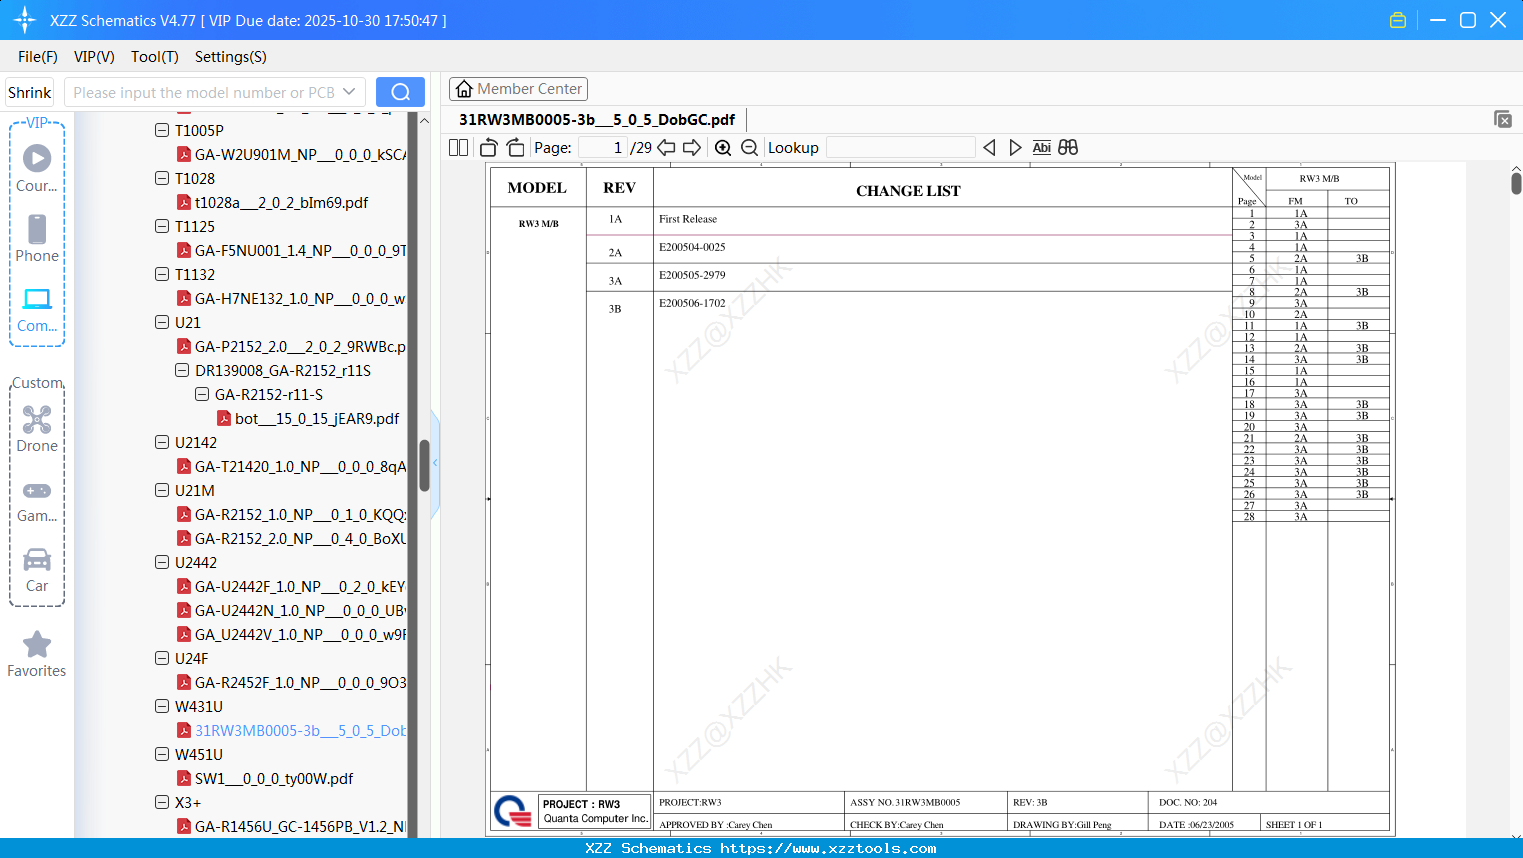Click the file tree vertical scrollbar thumb
The height and width of the screenshot is (858, 1523).
point(424,465)
